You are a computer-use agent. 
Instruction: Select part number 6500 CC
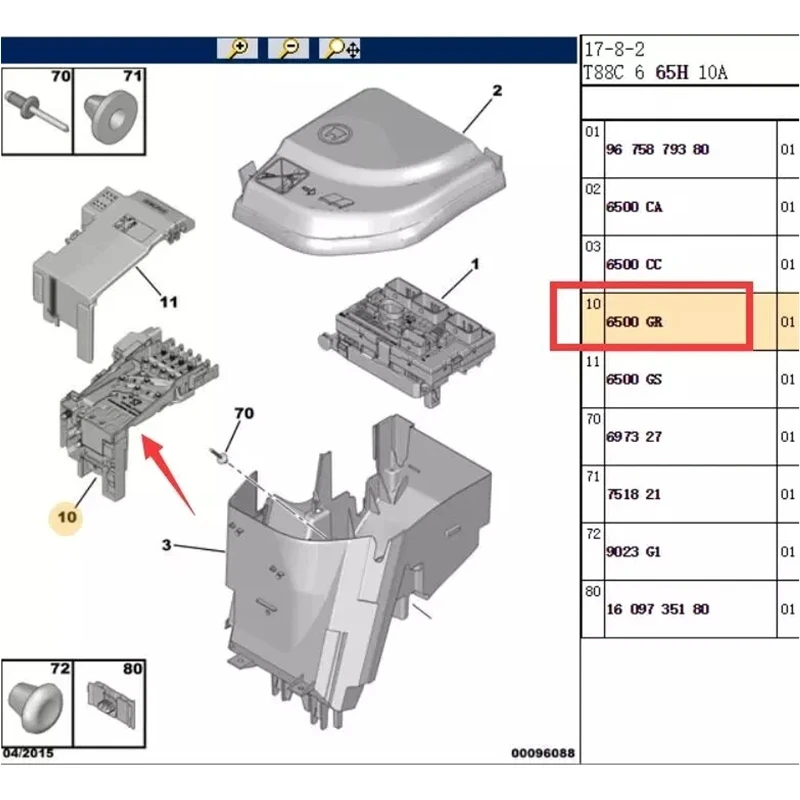point(634,264)
